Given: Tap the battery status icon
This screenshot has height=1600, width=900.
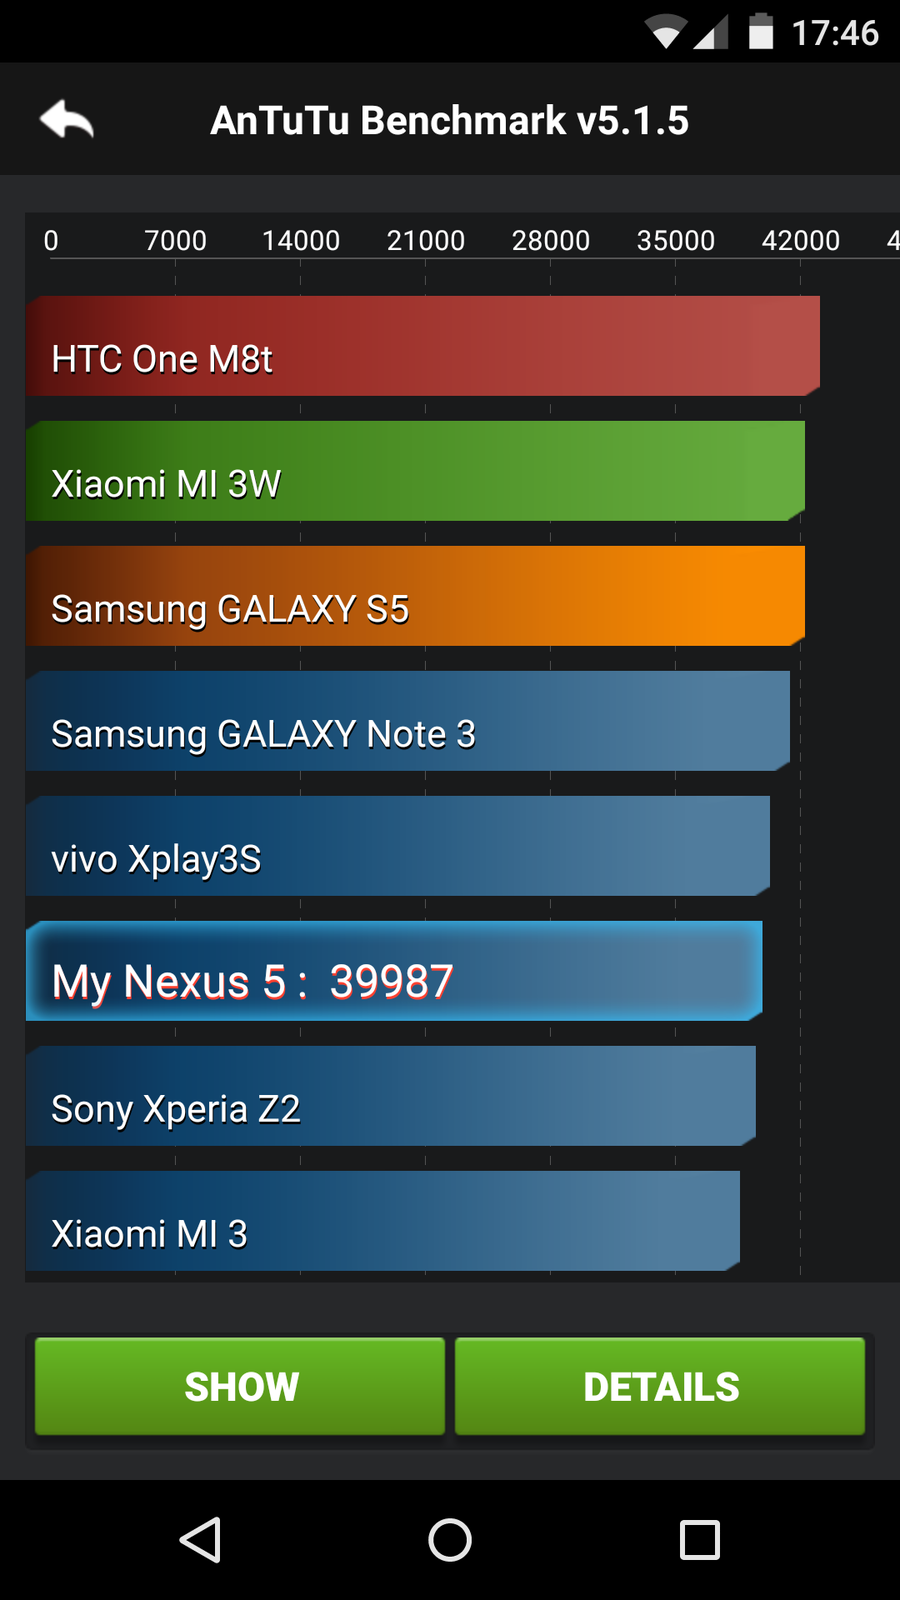Looking at the screenshot, I should pyautogui.click(x=761, y=31).
